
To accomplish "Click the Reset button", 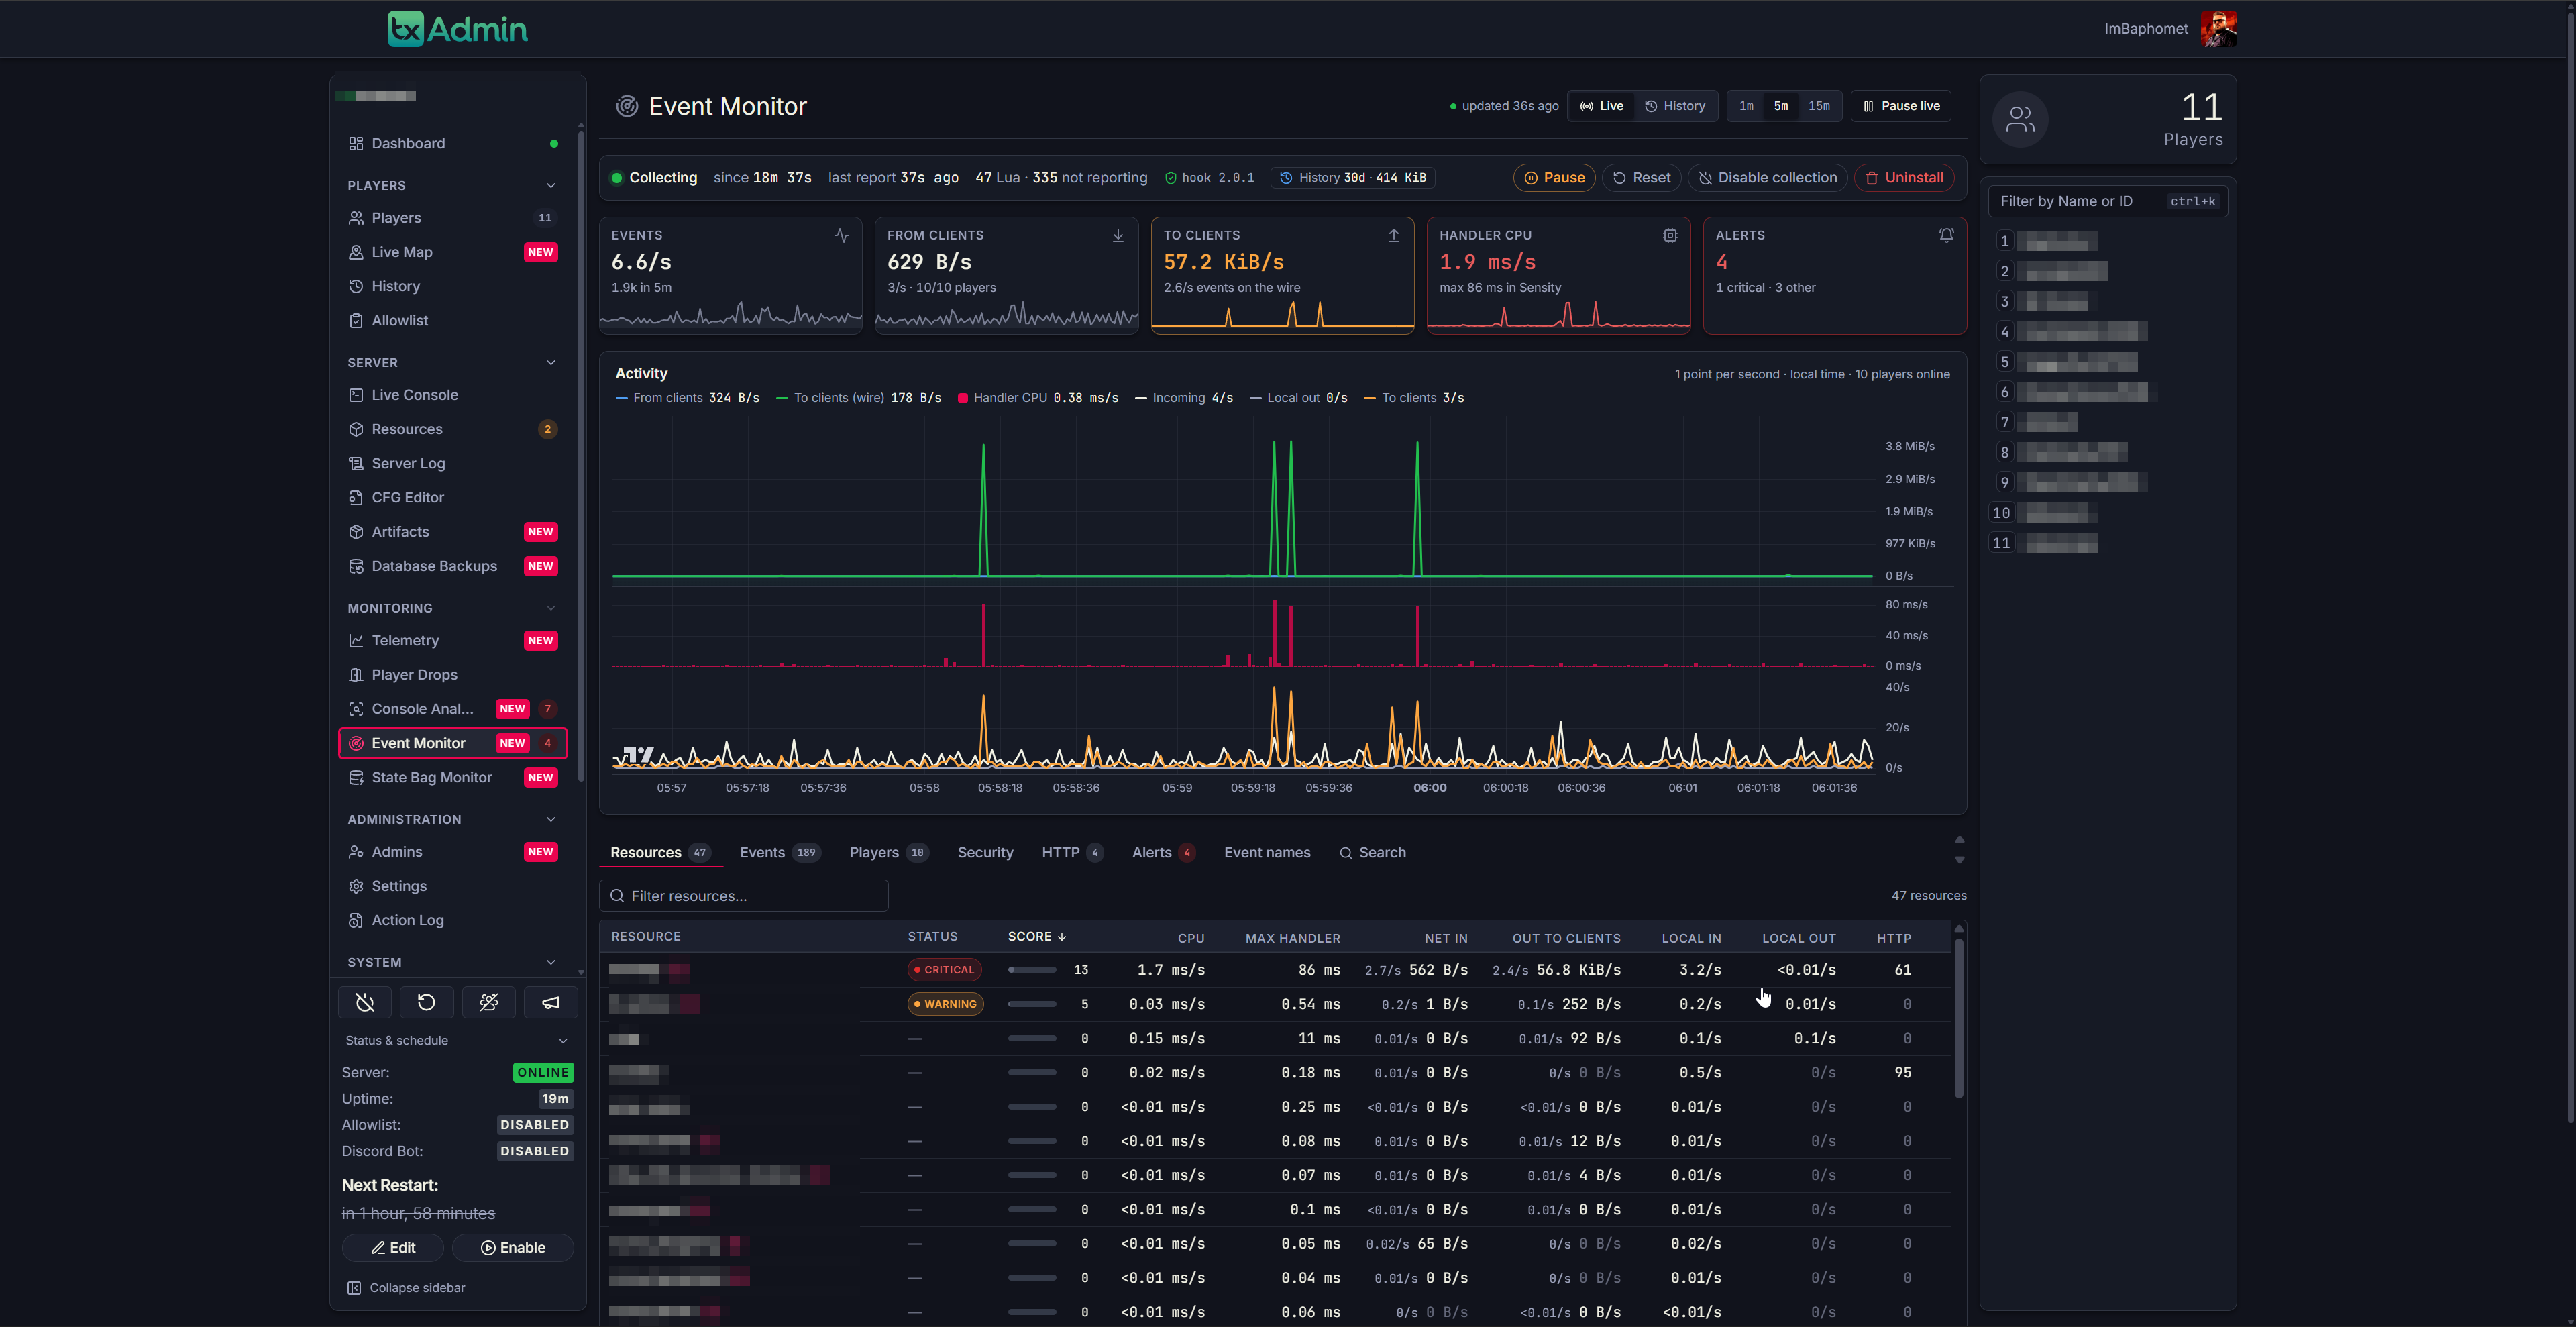I will coord(1641,177).
